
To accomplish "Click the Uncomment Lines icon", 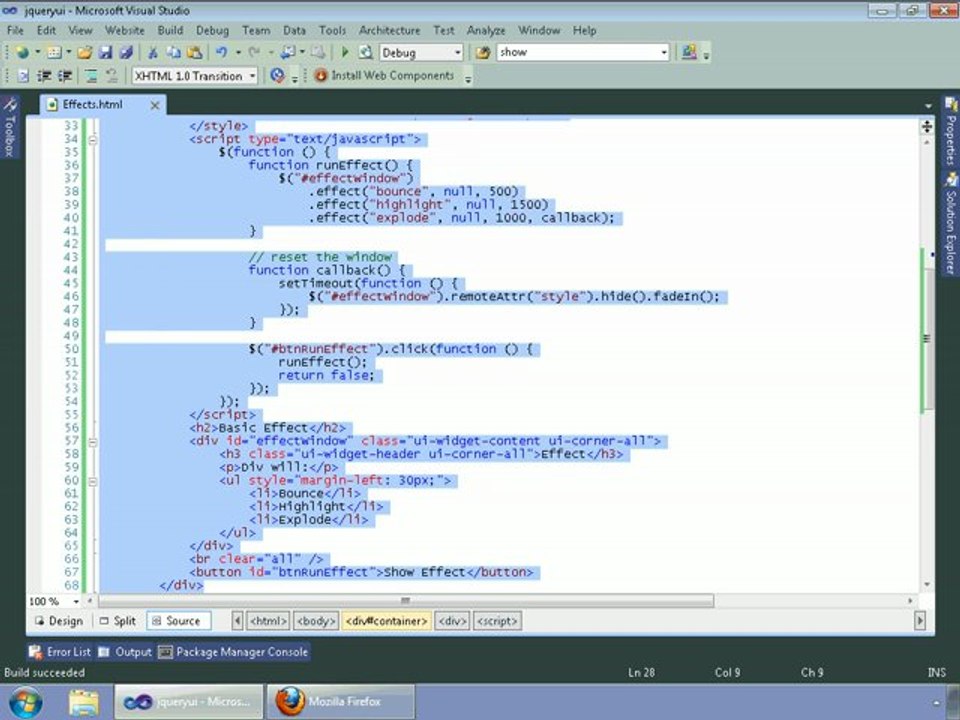I will click(x=111, y=76).
